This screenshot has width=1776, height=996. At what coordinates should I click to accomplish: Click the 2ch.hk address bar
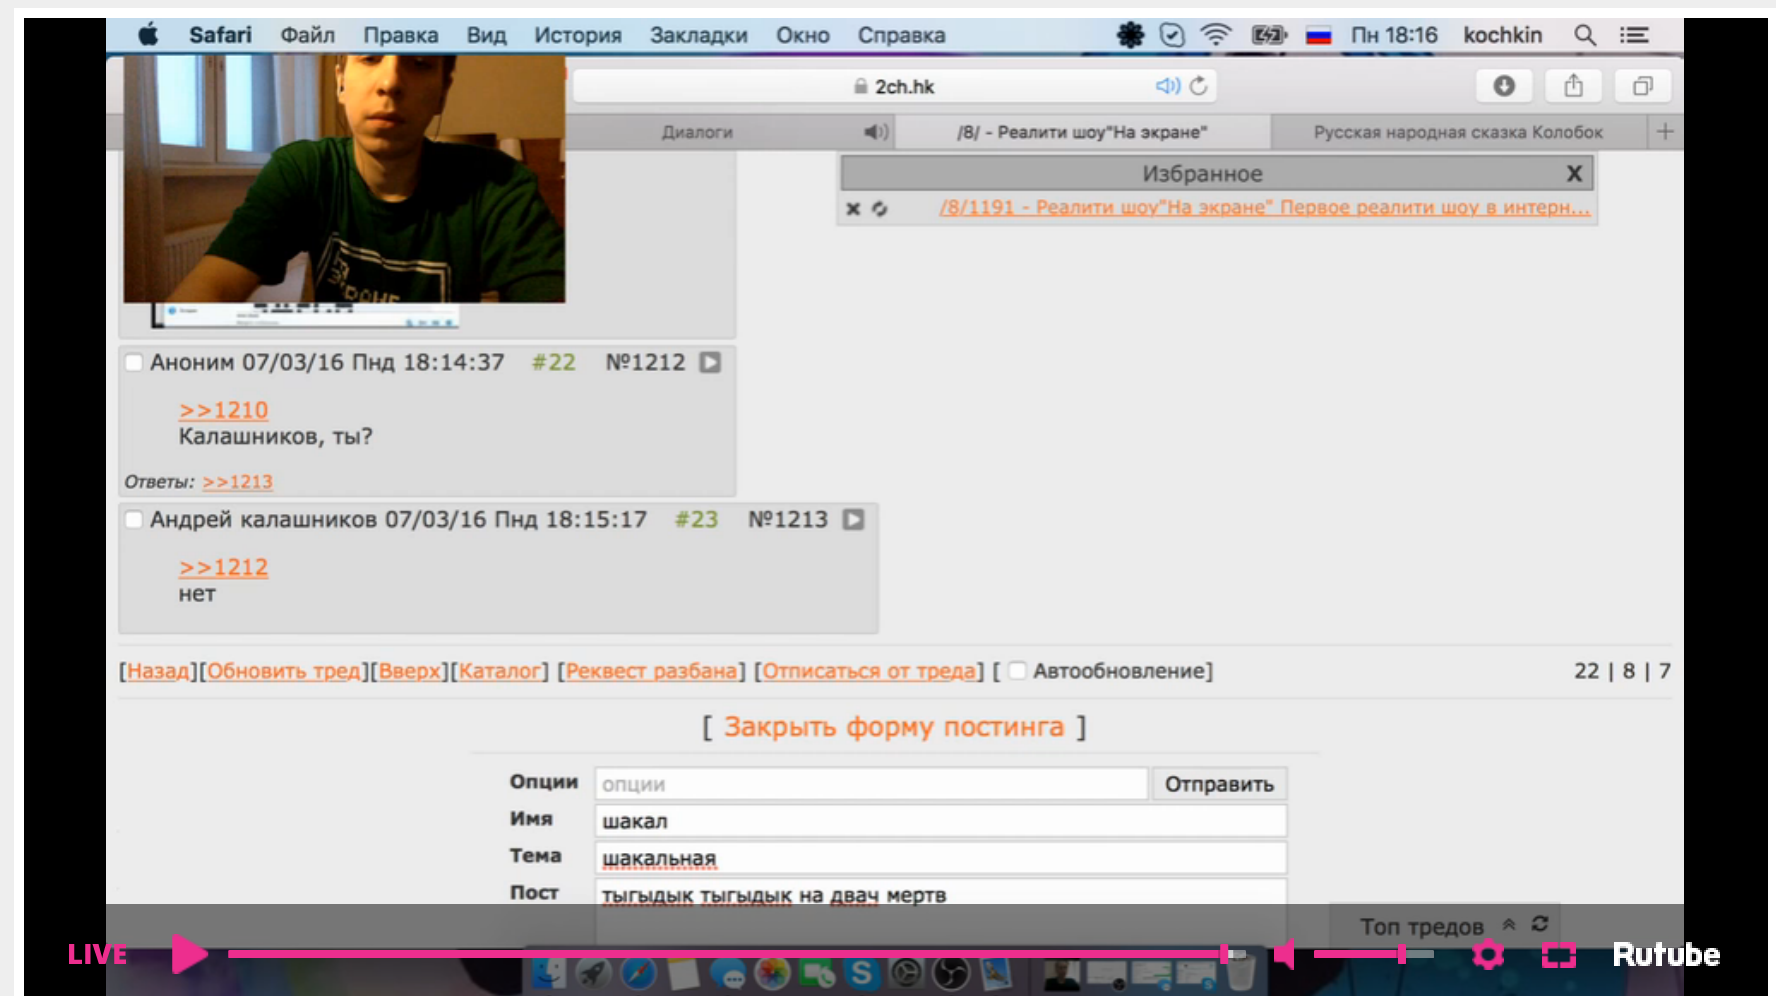(894, 86)
